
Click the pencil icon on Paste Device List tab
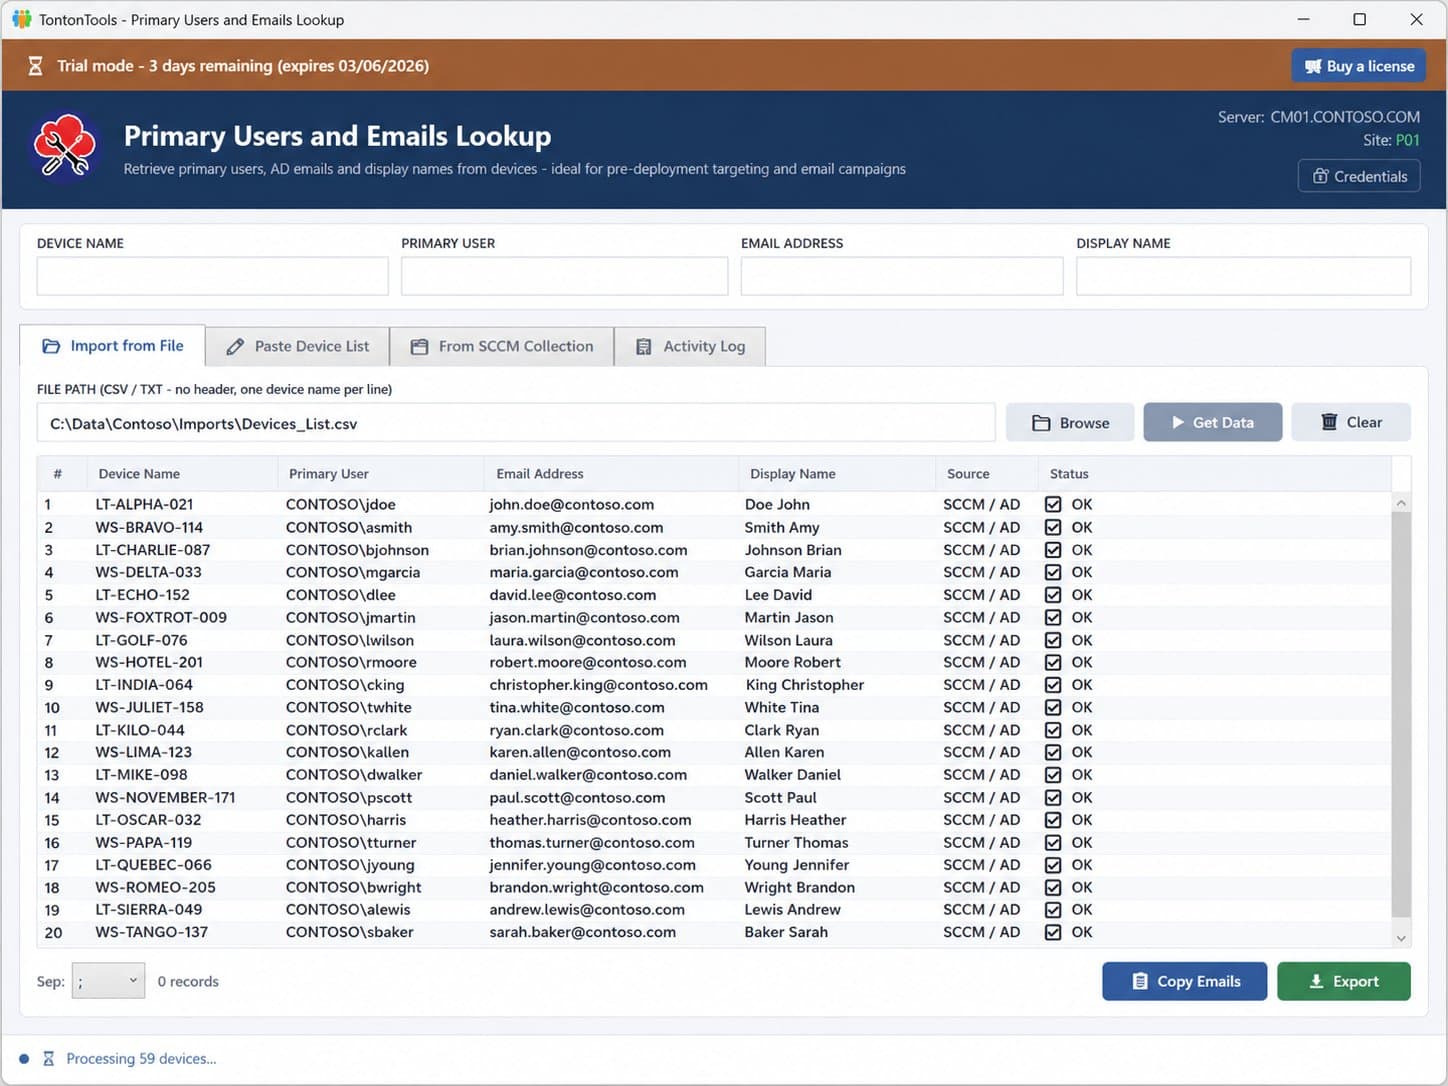click(235, 346)
